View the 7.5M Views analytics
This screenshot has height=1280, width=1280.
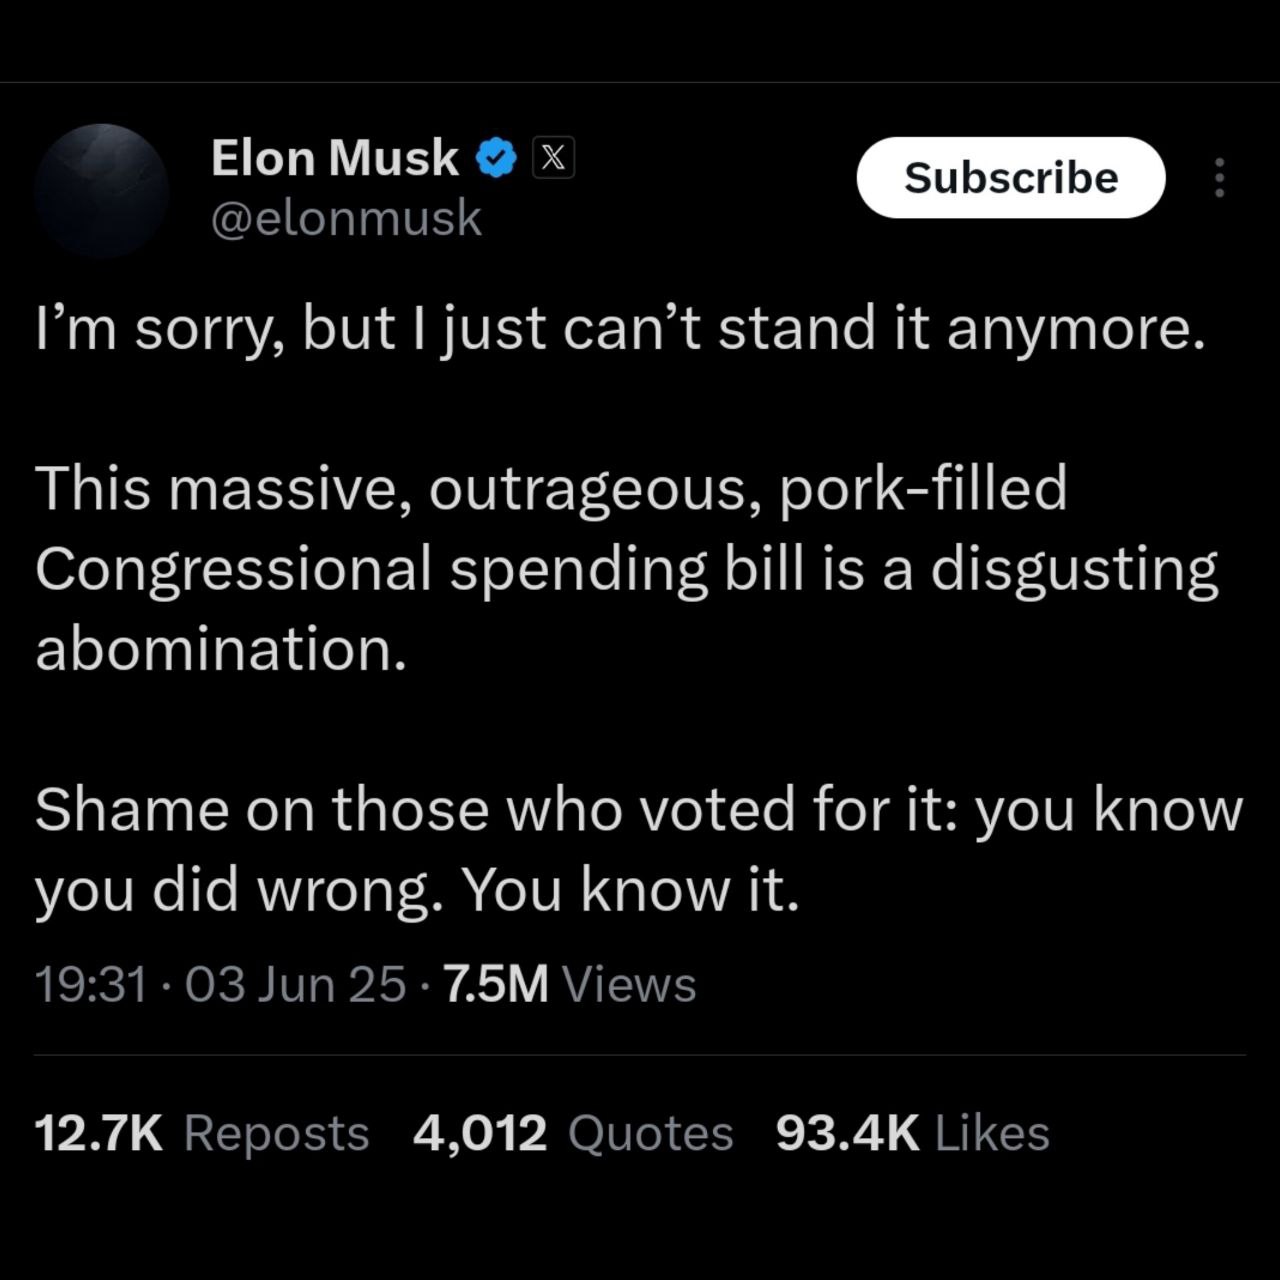[x=568, y=984]
